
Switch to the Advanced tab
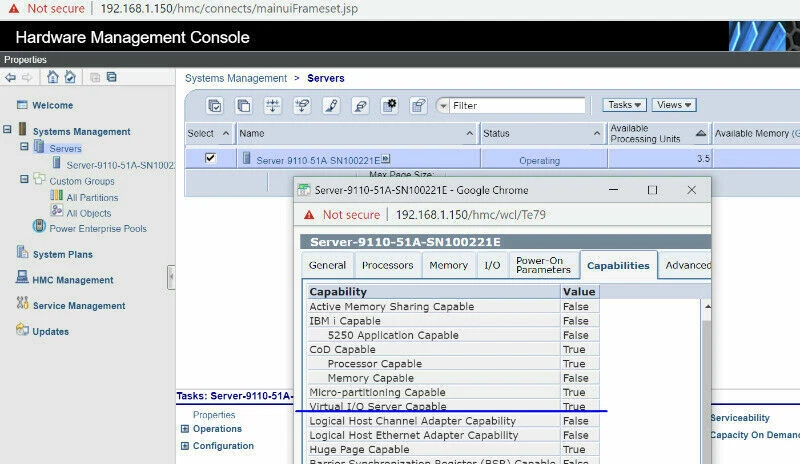click(685, 265)
